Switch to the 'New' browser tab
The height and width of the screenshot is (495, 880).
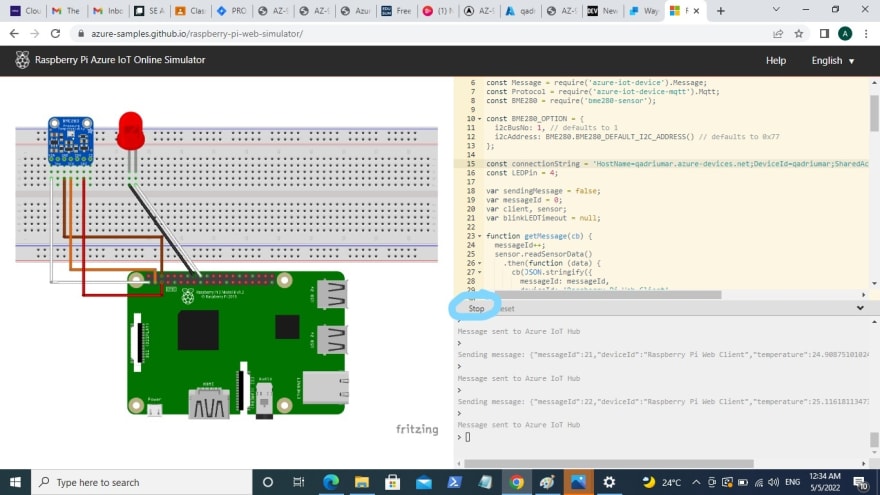pyautogui.click(x=603, y=11)
